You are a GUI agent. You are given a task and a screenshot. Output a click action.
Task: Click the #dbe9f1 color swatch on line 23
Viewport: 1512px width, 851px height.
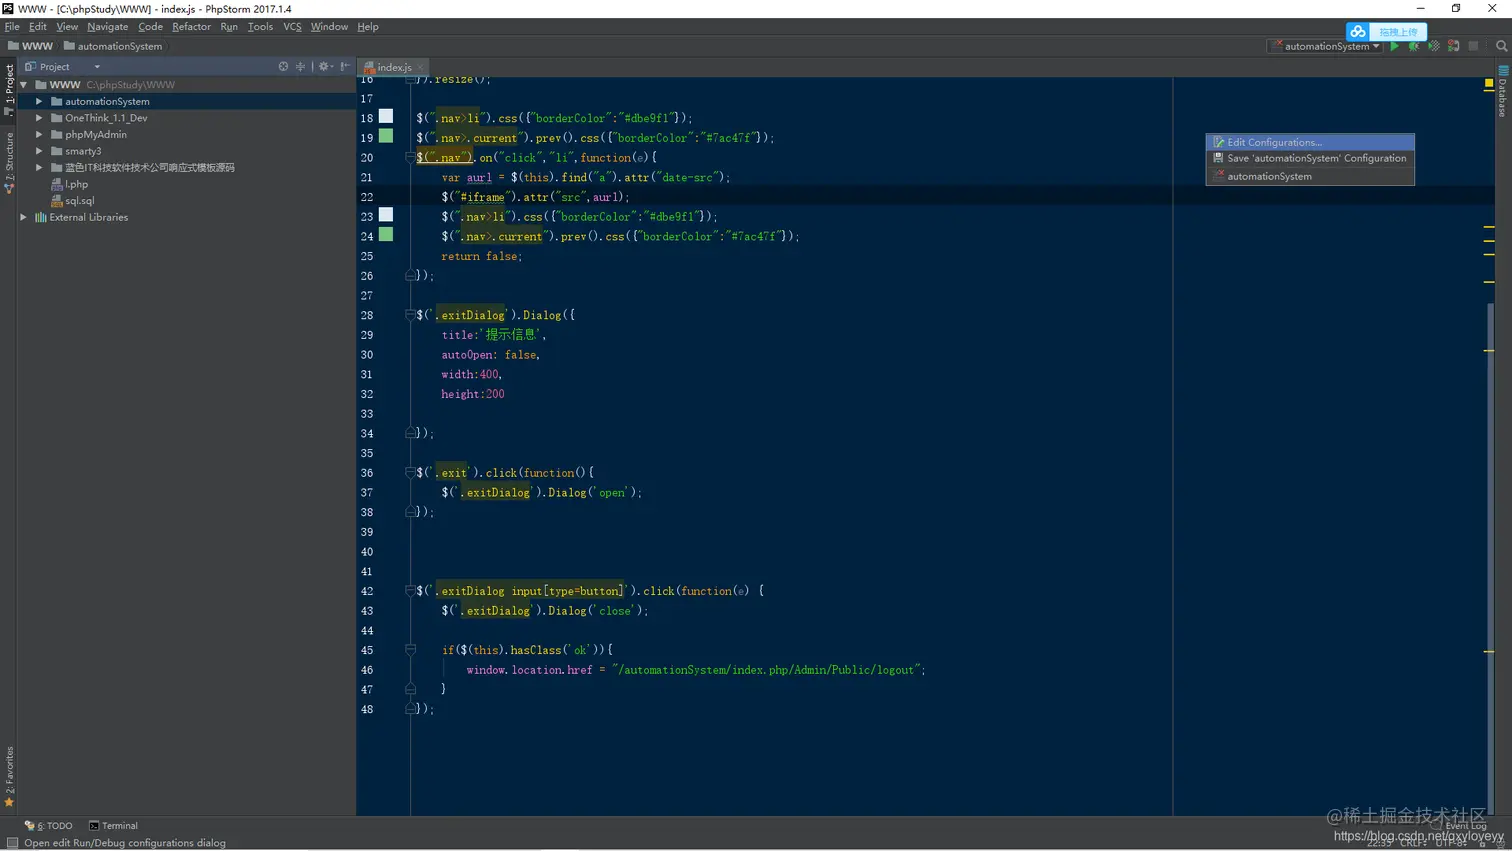(386, 215)
